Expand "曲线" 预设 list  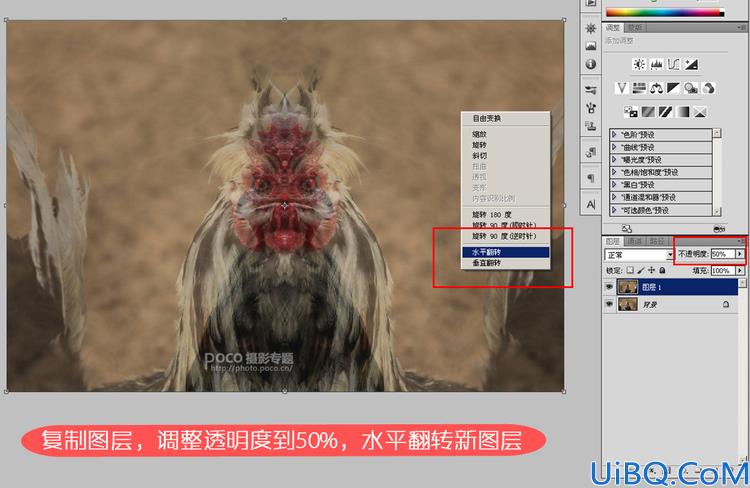(614, 147)
